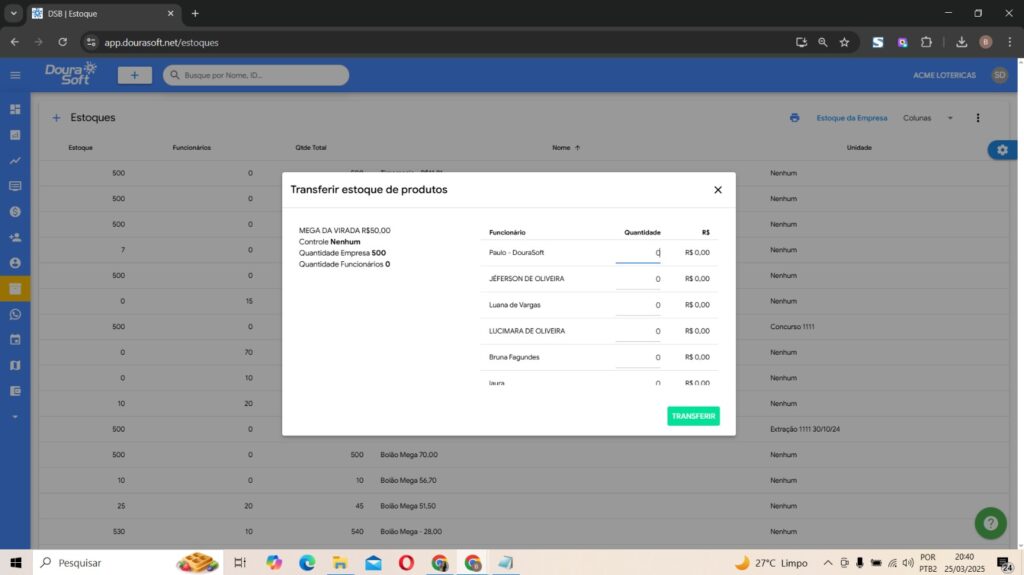
Task: Select quantity input for Bruna Fagundes
Action: [x=638, y=357]
